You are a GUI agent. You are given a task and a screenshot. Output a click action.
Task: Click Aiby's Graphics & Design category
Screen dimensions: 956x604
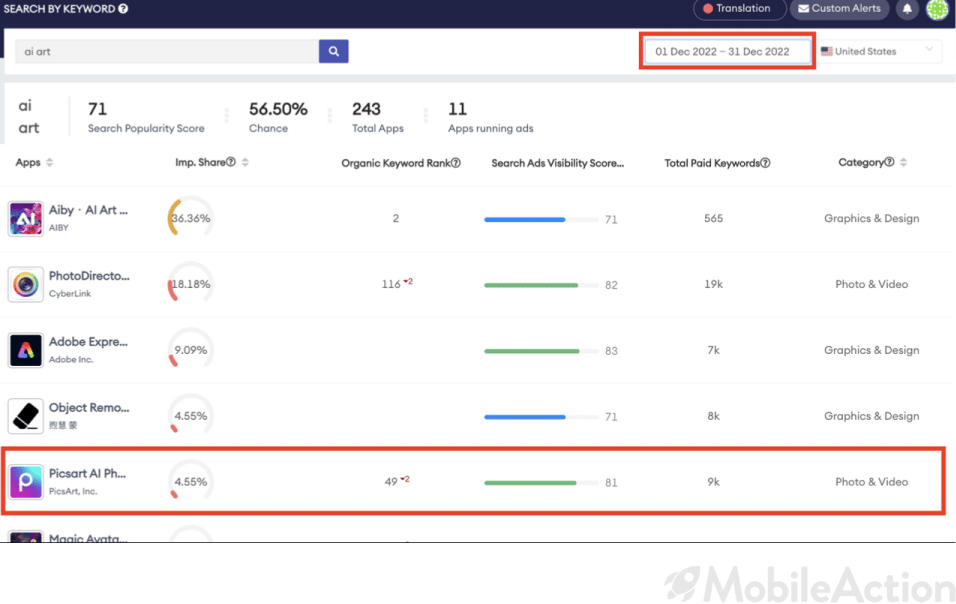pos(871,218)
